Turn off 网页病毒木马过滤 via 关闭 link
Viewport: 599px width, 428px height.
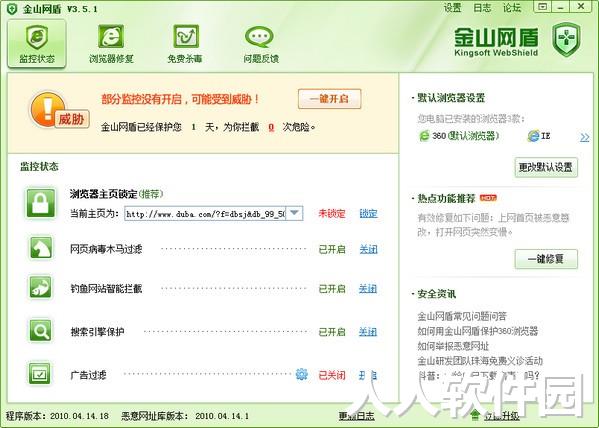tap(368, 250)
